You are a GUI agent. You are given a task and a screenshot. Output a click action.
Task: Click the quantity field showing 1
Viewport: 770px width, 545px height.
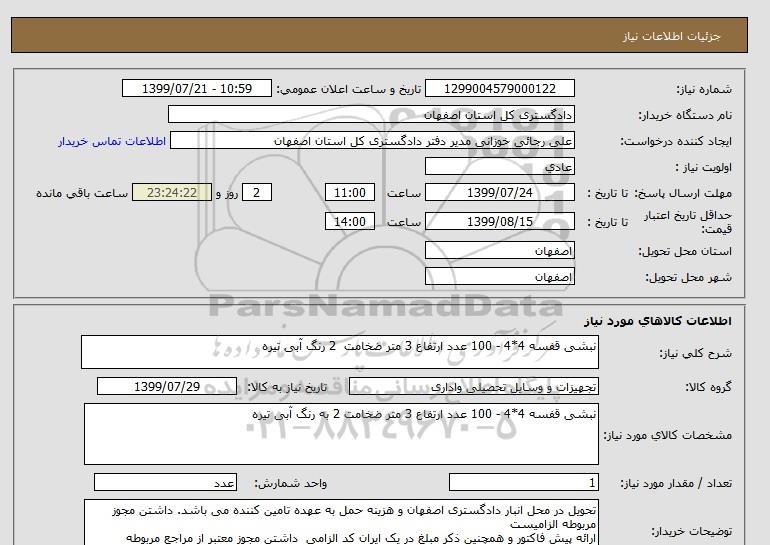coord(523,483)
